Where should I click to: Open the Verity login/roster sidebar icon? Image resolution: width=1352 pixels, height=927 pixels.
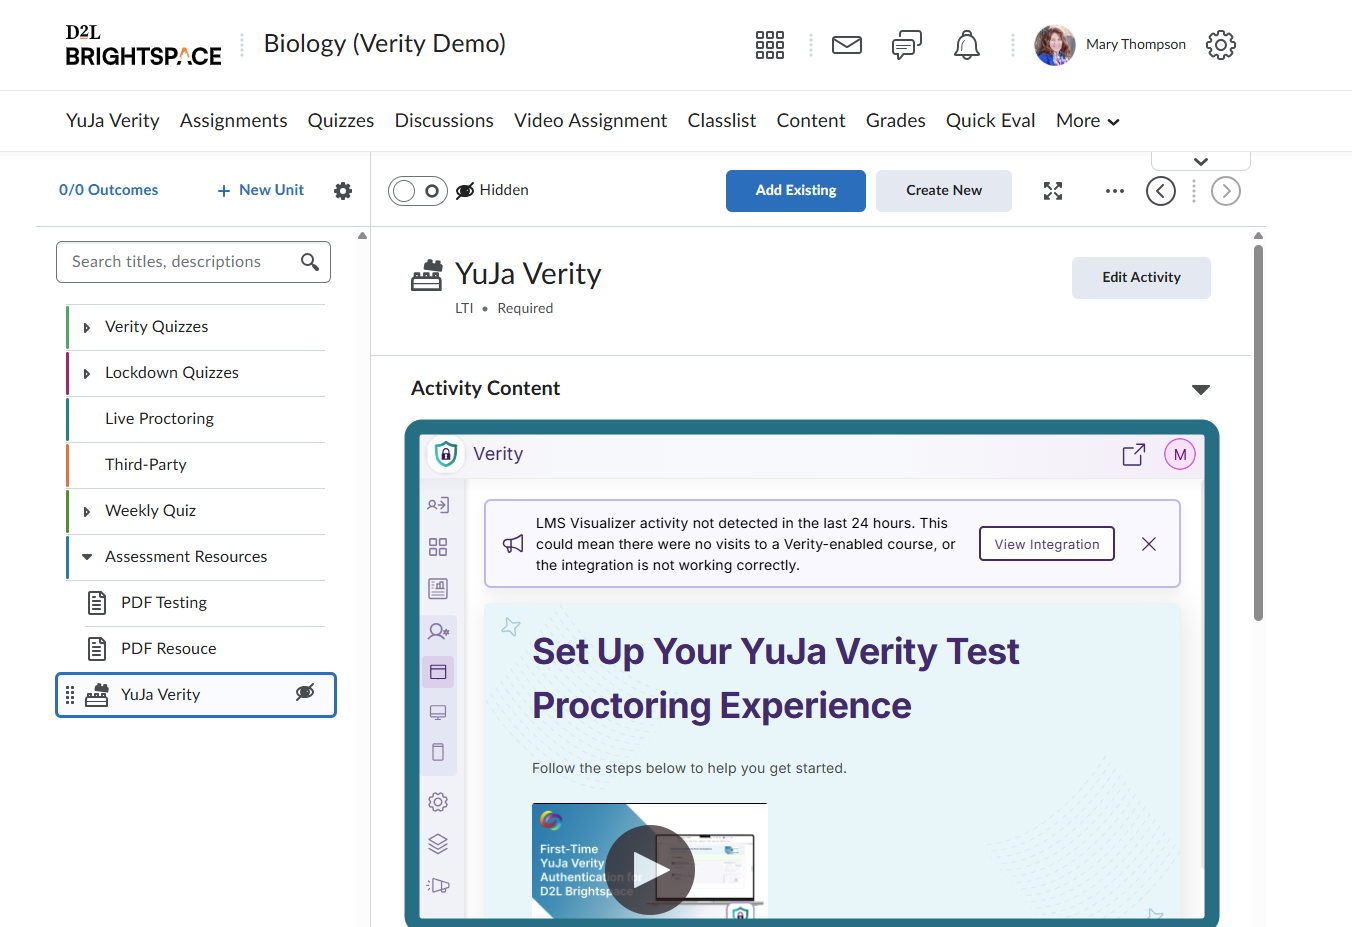point(438,505)
